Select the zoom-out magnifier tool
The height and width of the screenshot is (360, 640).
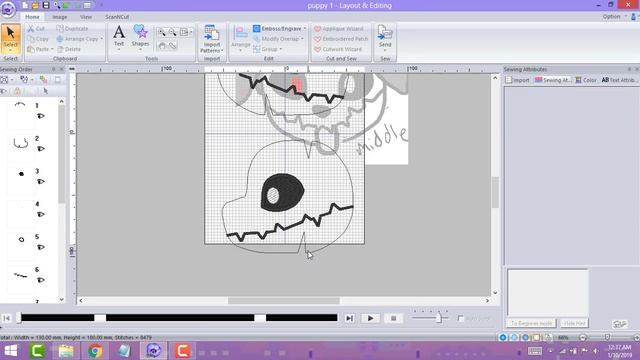tap(173, 32)
